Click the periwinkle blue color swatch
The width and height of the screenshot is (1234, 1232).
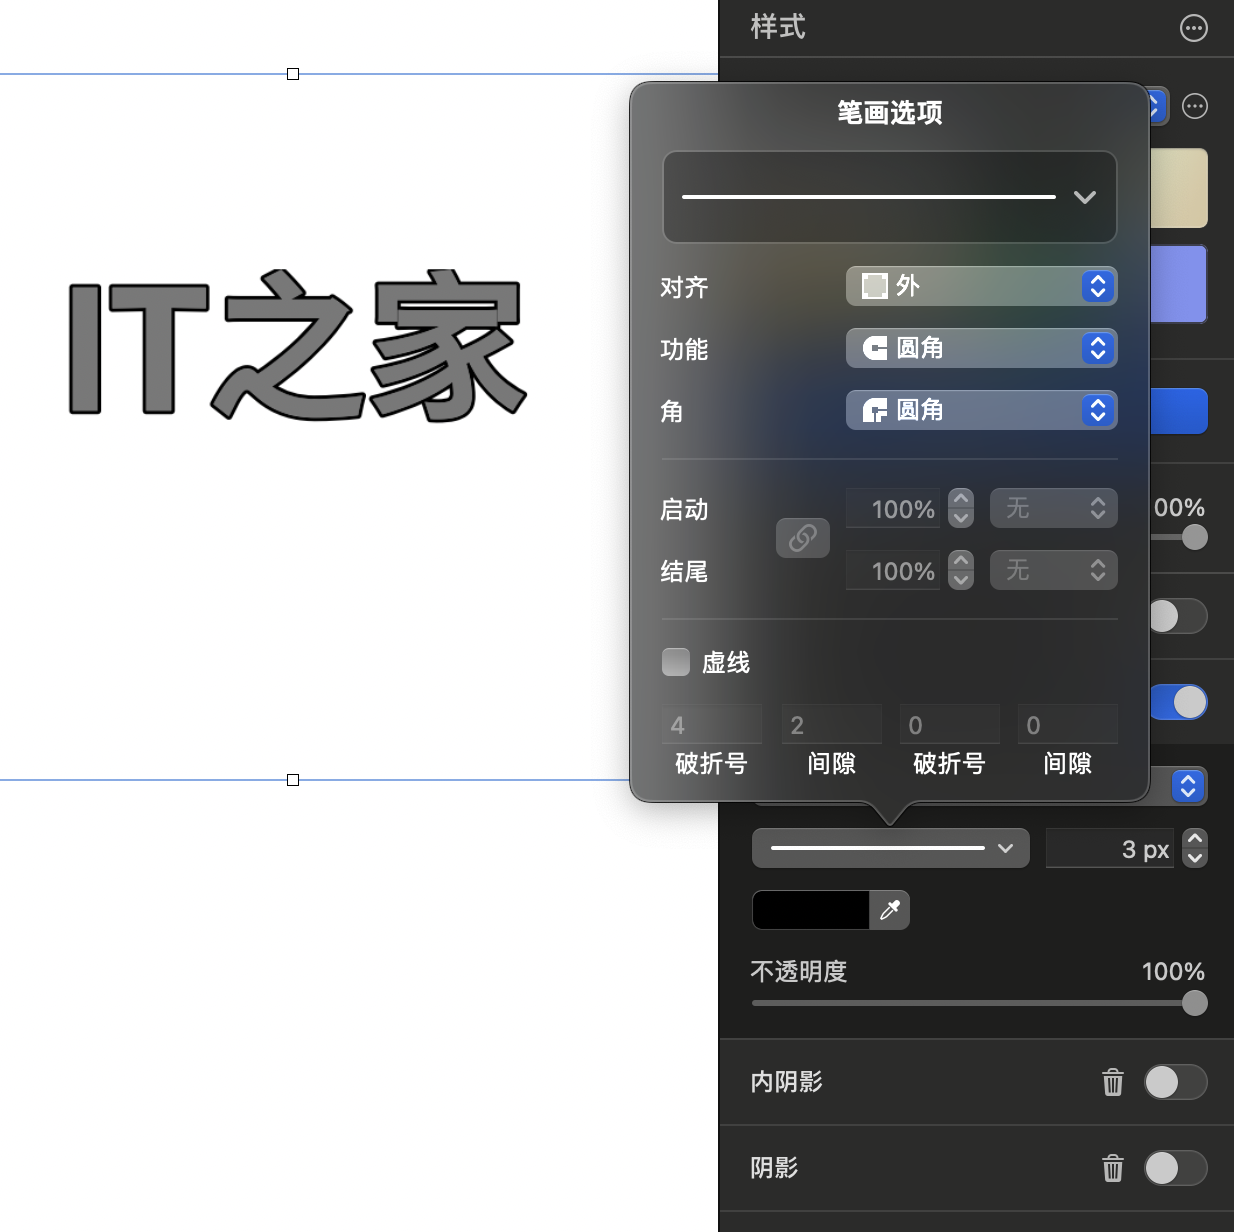1179,284
